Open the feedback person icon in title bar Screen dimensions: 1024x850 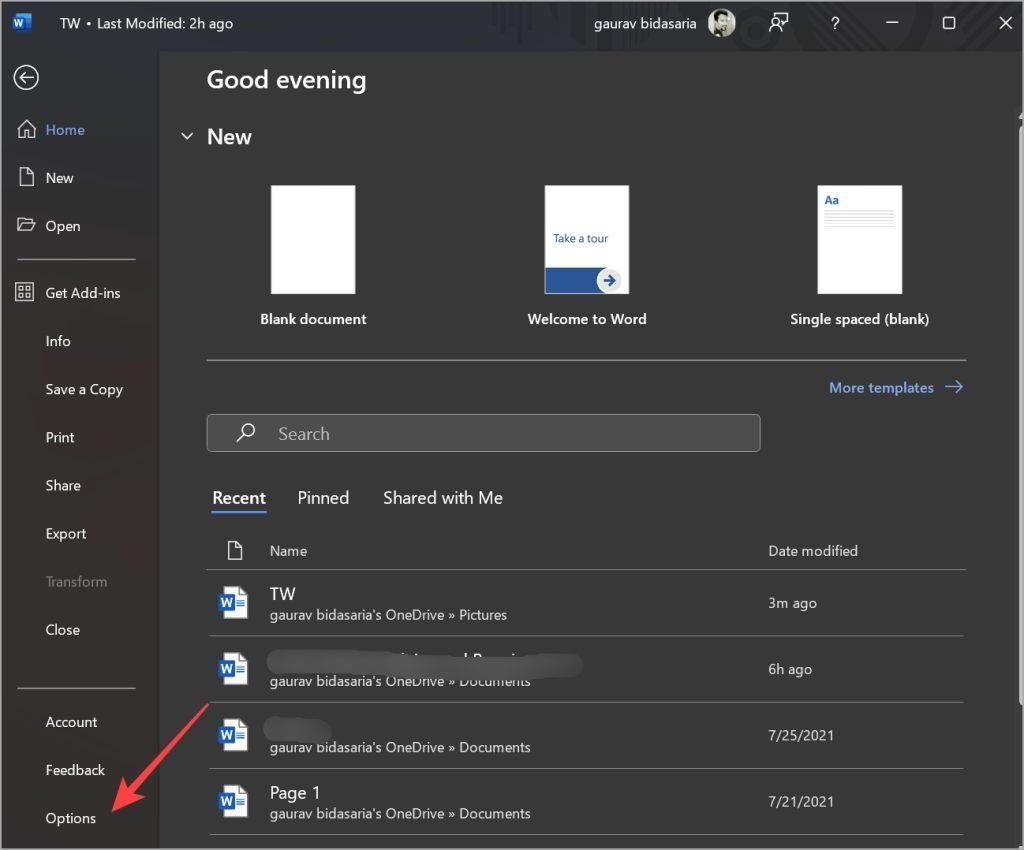point(778,24)
